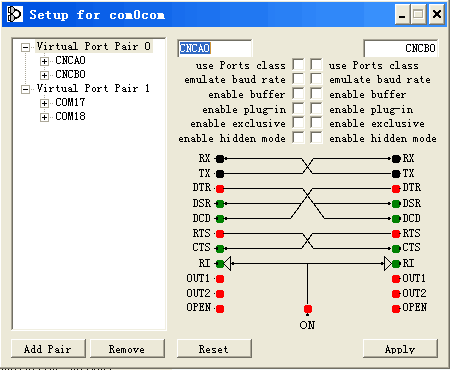Turn on hidden mode for CNCA0

coord(298,138)
